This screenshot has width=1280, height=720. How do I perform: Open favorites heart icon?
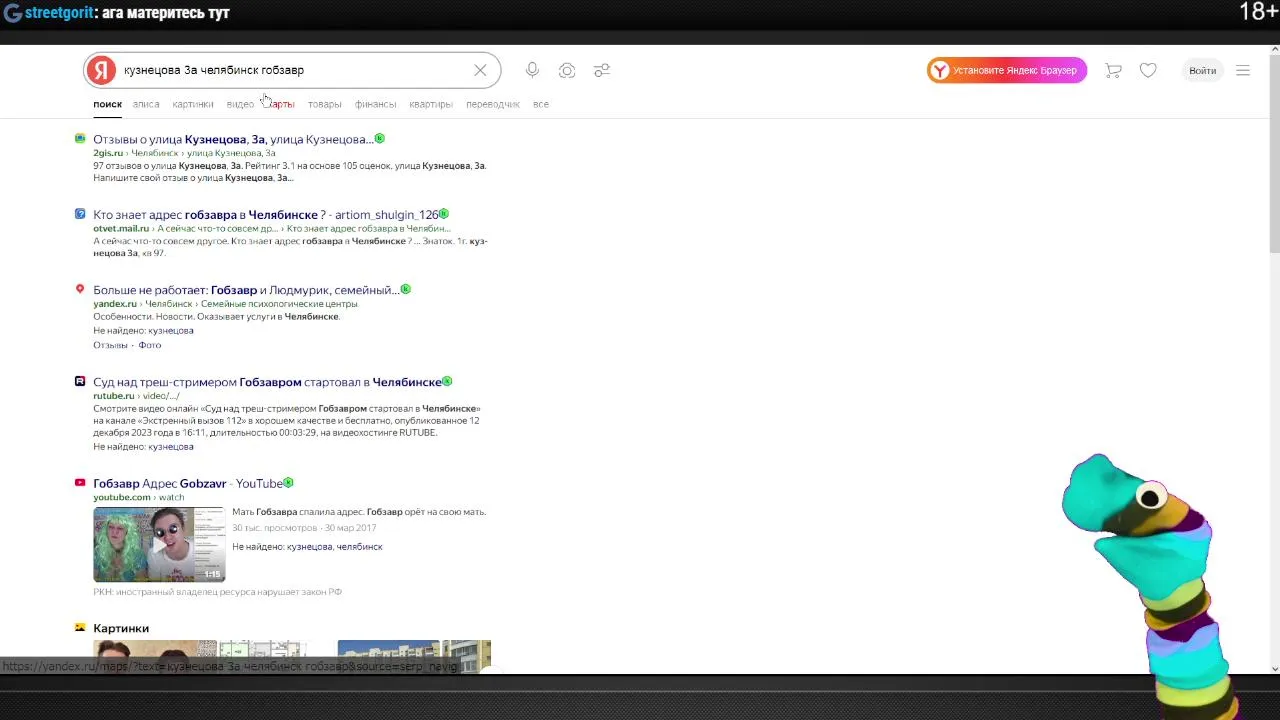(x=1148, y=70)
